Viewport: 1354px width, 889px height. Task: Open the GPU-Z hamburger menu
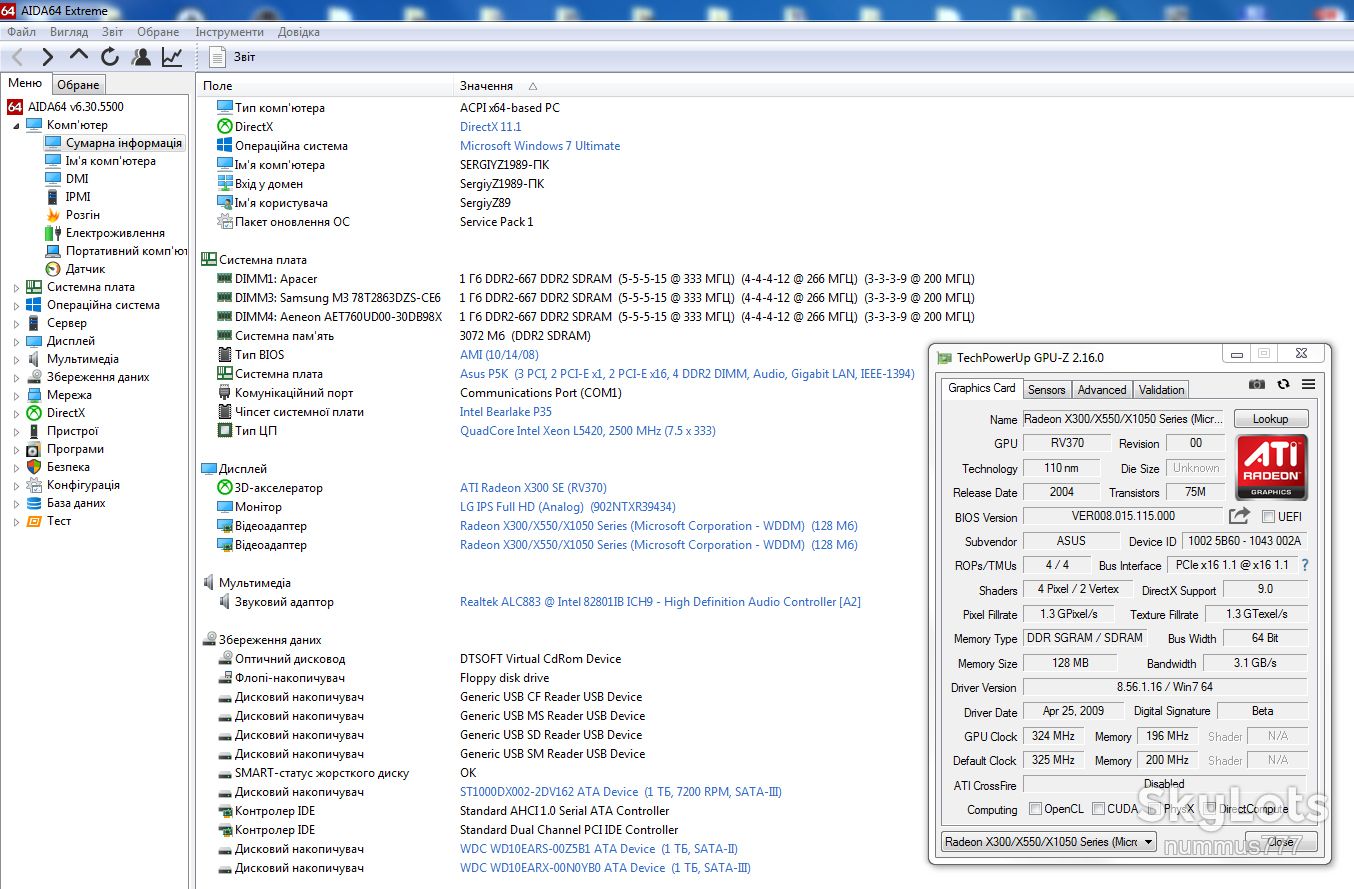(1308, 385)
